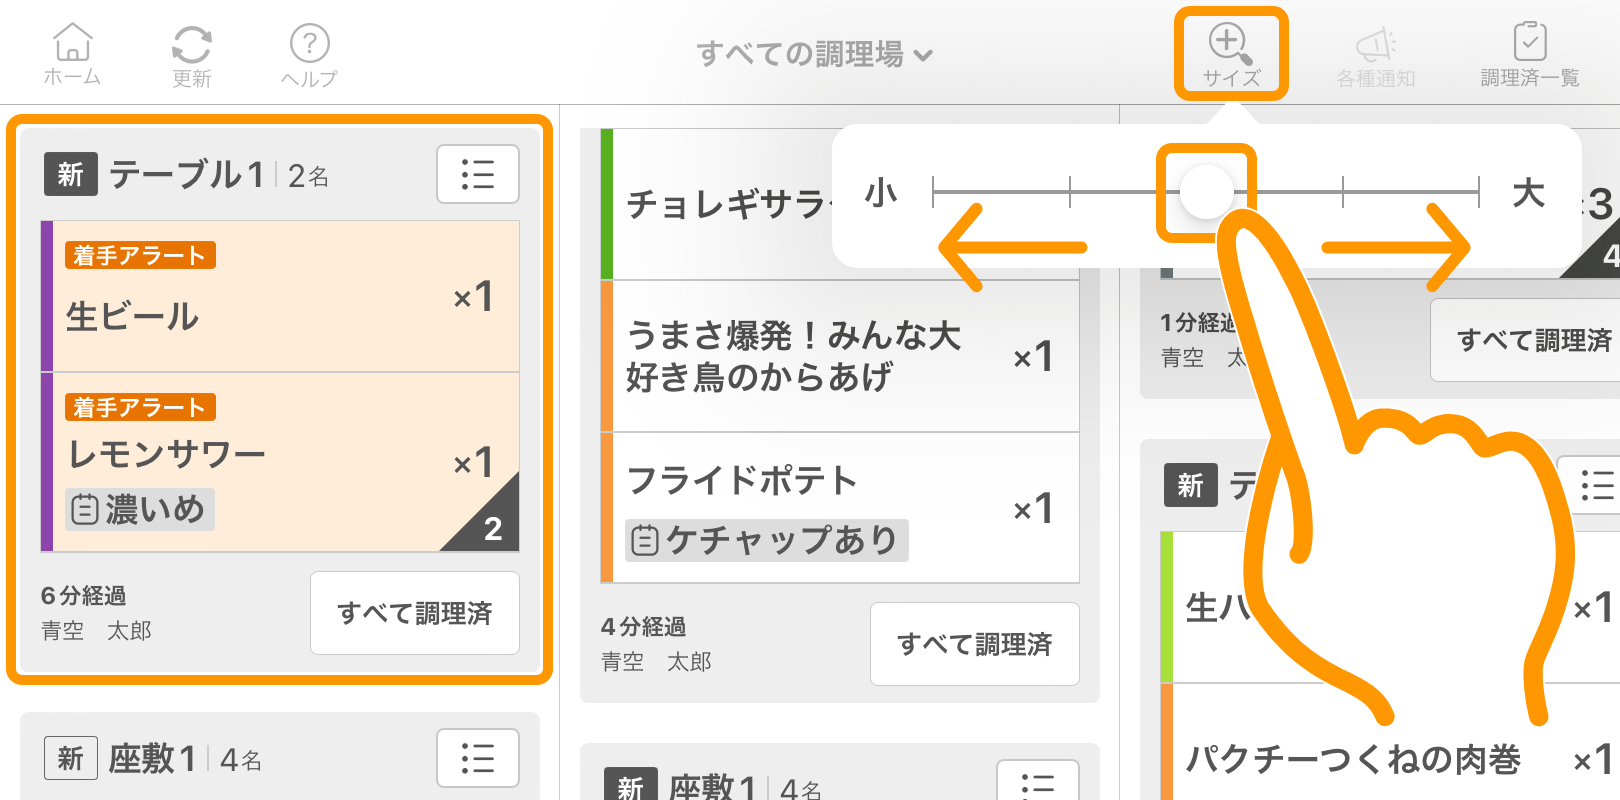Tap 青空 太郎 staff name under 6分経過
Viewport: 1620px width, 800px height.
pos(96,631)
